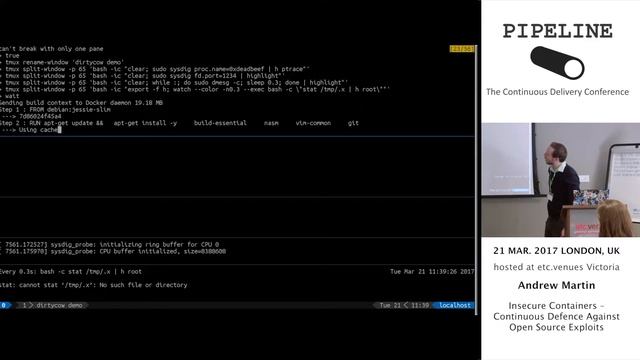Click the tmux rename-window 'dirtycow demo' line

pos(62,62)
